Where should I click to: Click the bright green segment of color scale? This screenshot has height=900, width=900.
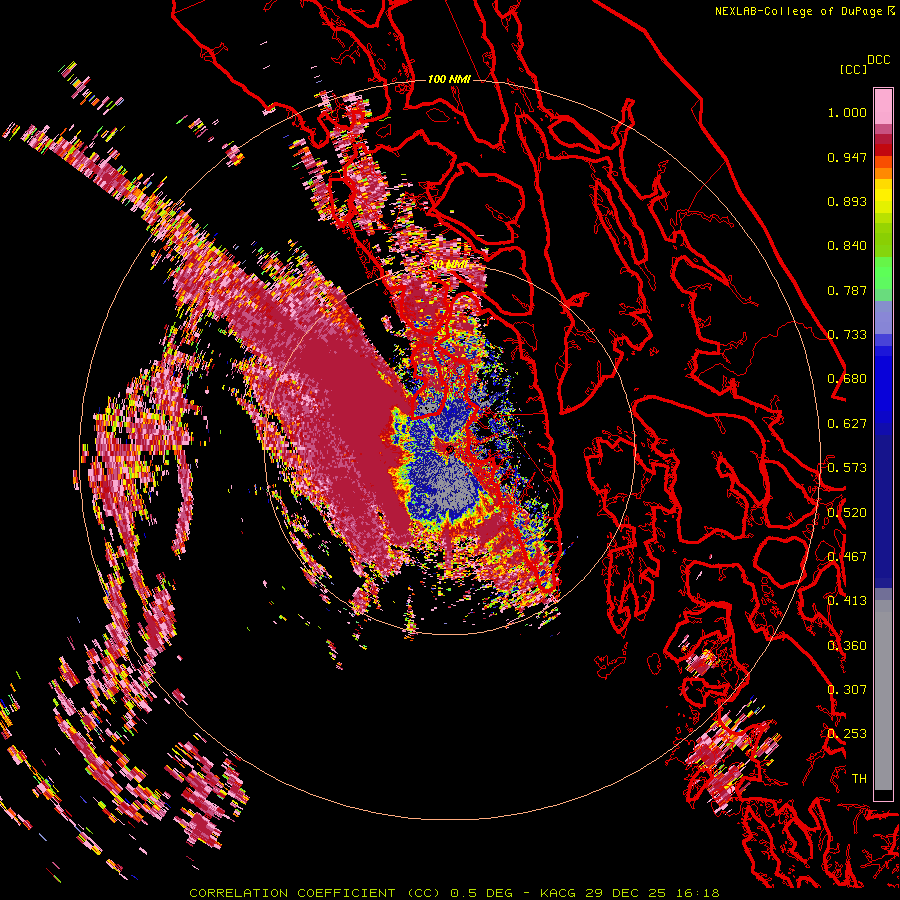883,273
